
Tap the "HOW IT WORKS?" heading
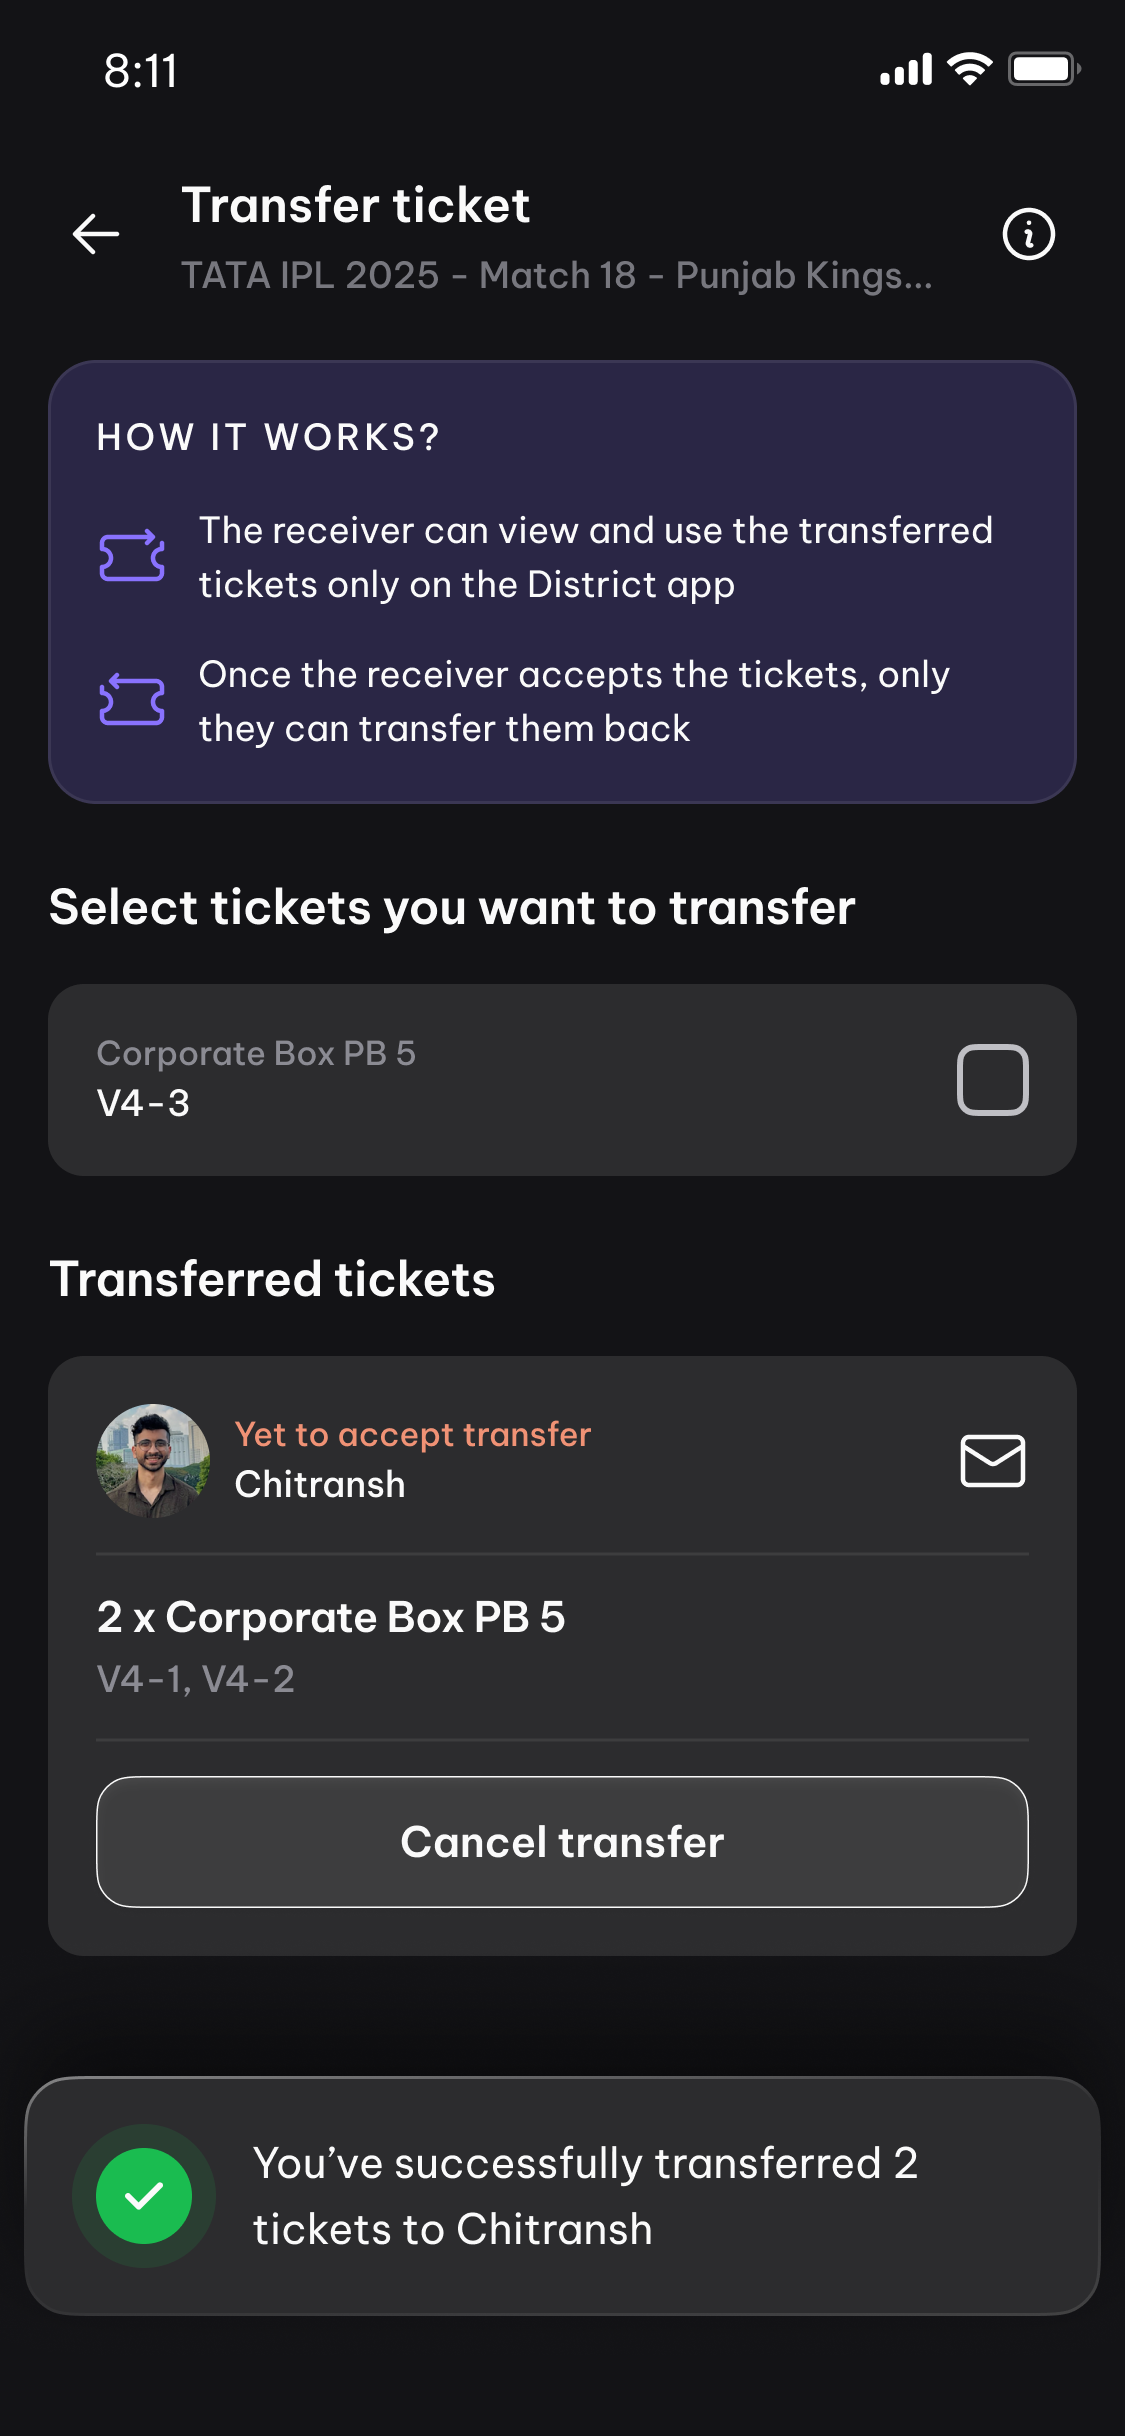tap(268, 437)
